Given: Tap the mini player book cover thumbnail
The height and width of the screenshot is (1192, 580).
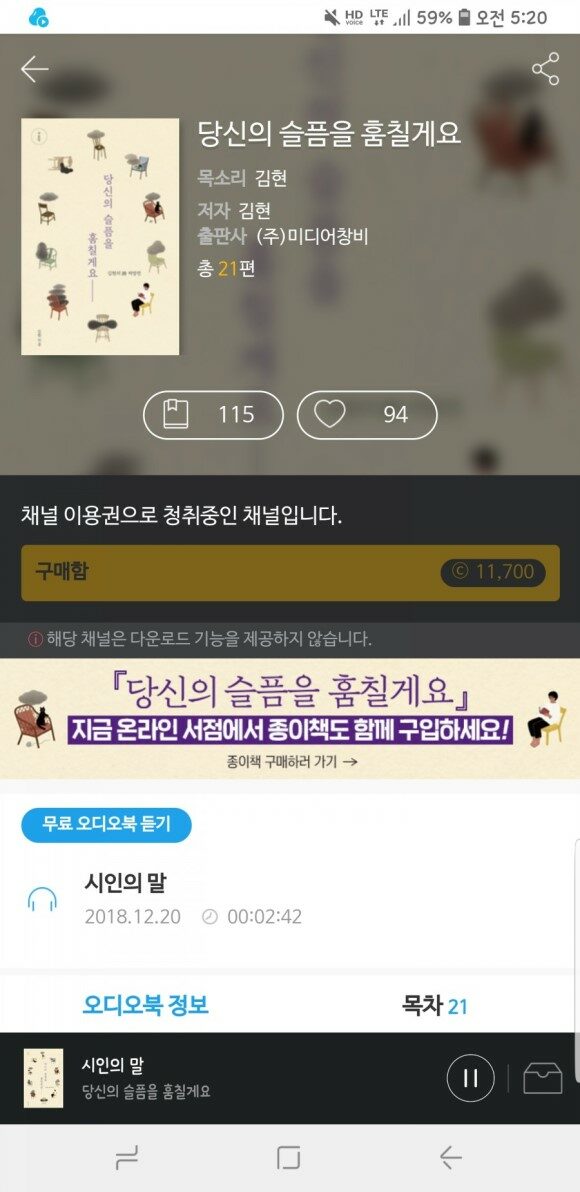Looking at the screenshot, I should (43, 1078).
